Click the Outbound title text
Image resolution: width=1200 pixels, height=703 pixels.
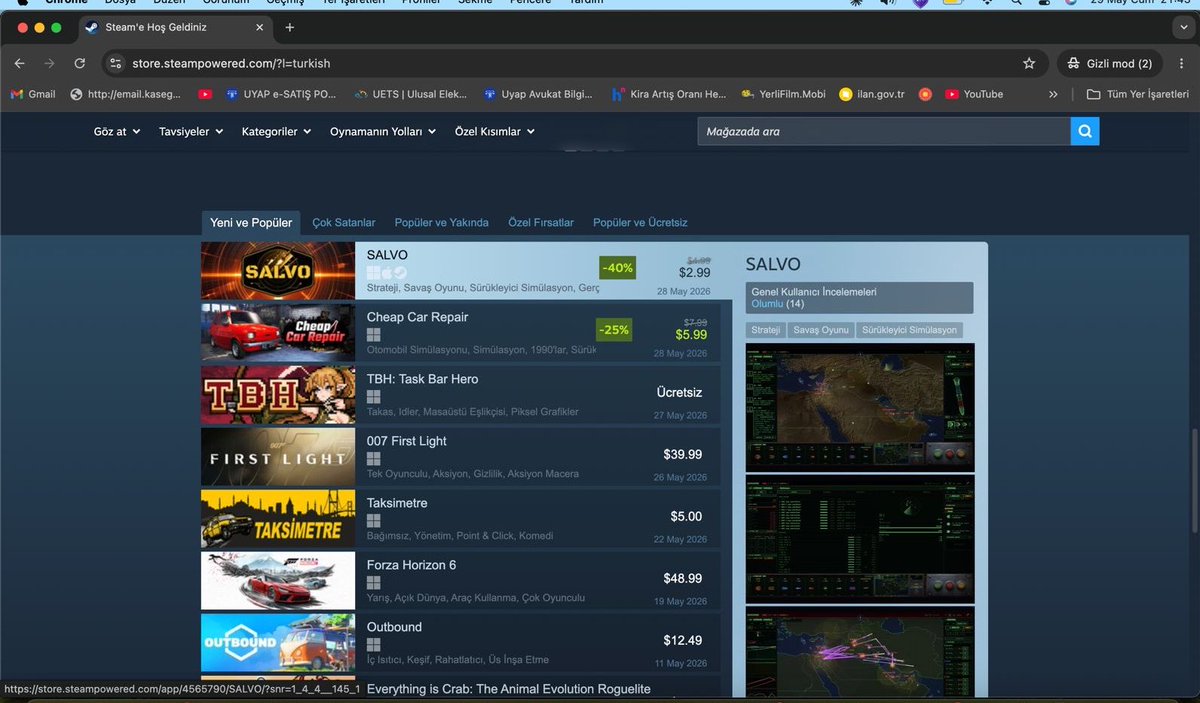394,627
